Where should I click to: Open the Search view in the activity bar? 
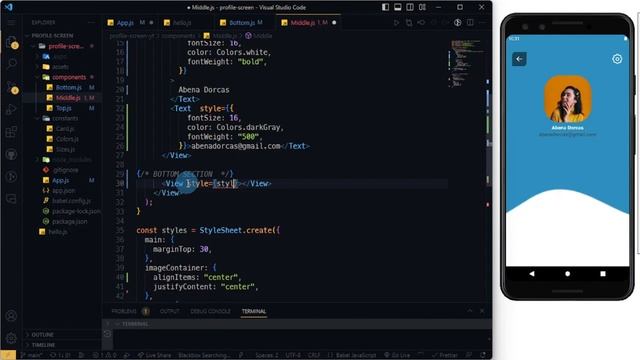tap(11, 64)
